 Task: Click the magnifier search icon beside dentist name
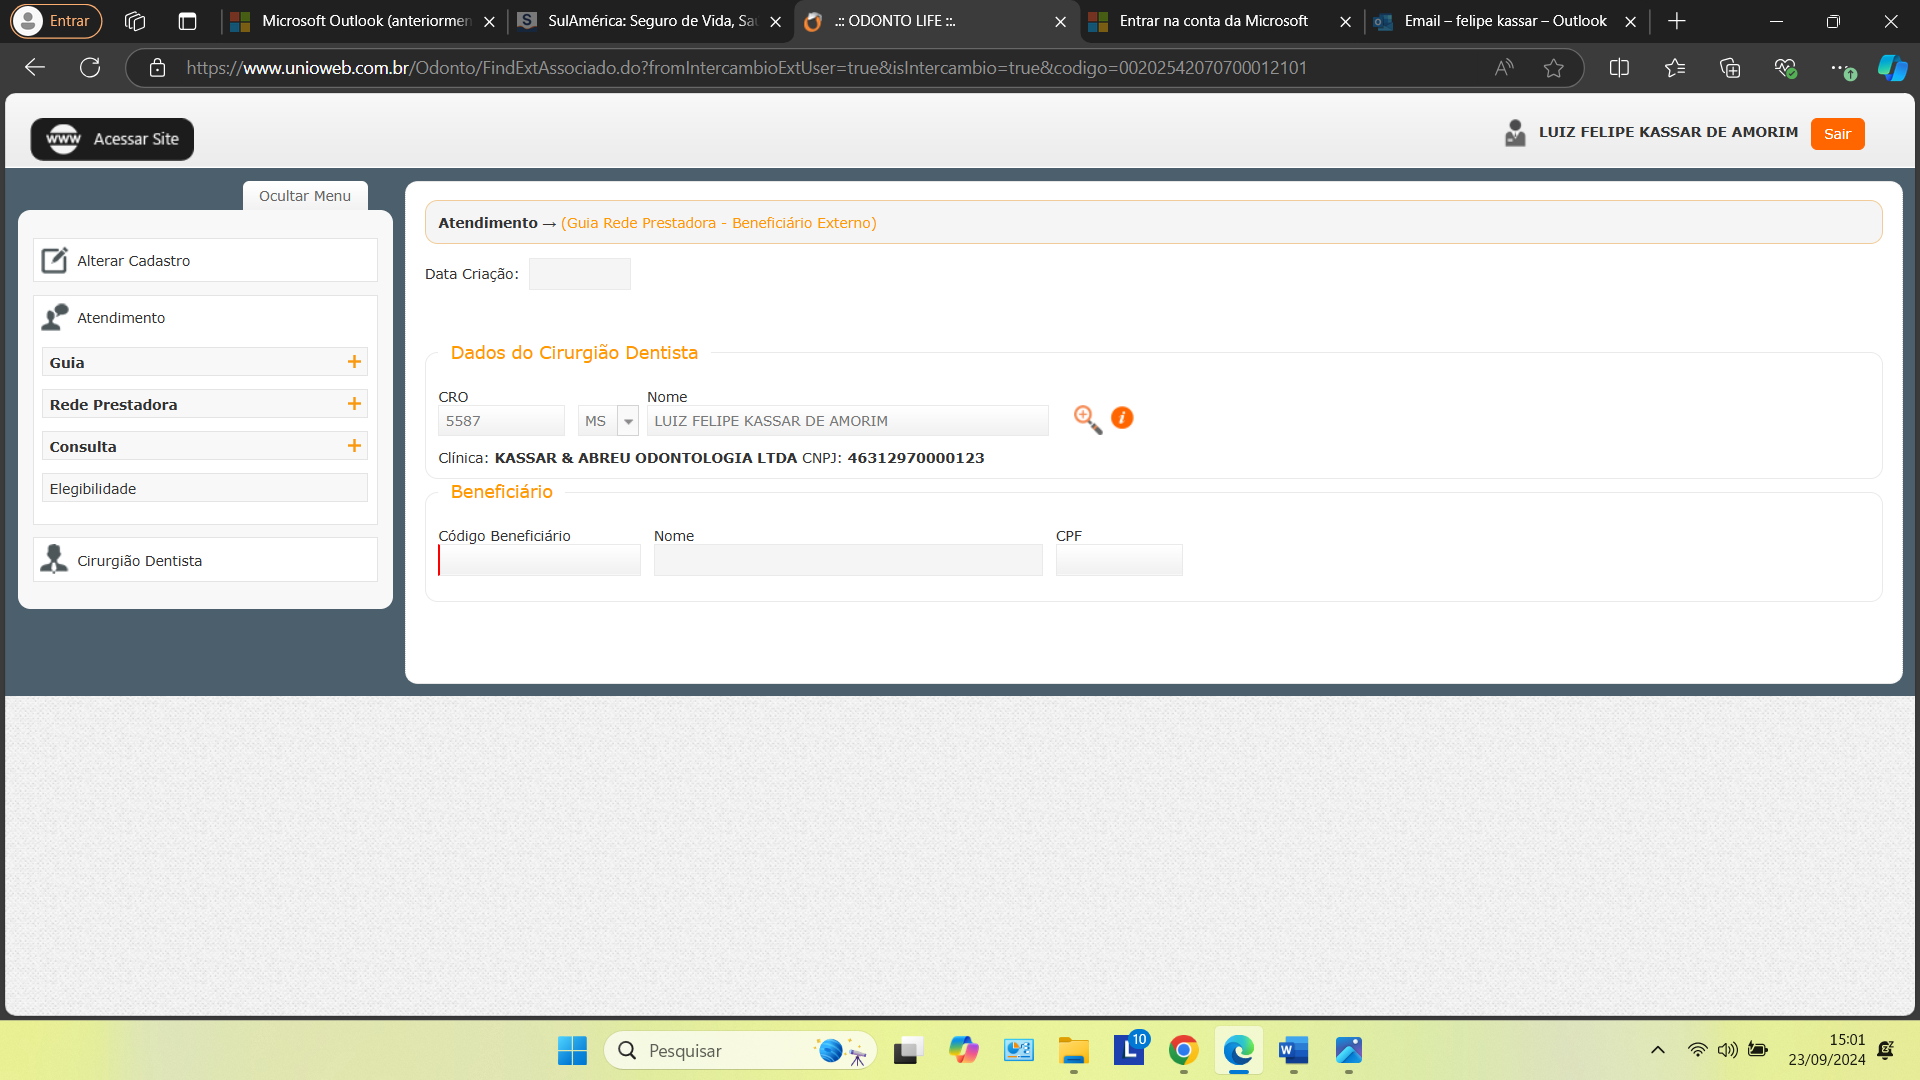tap(1087, 419)
